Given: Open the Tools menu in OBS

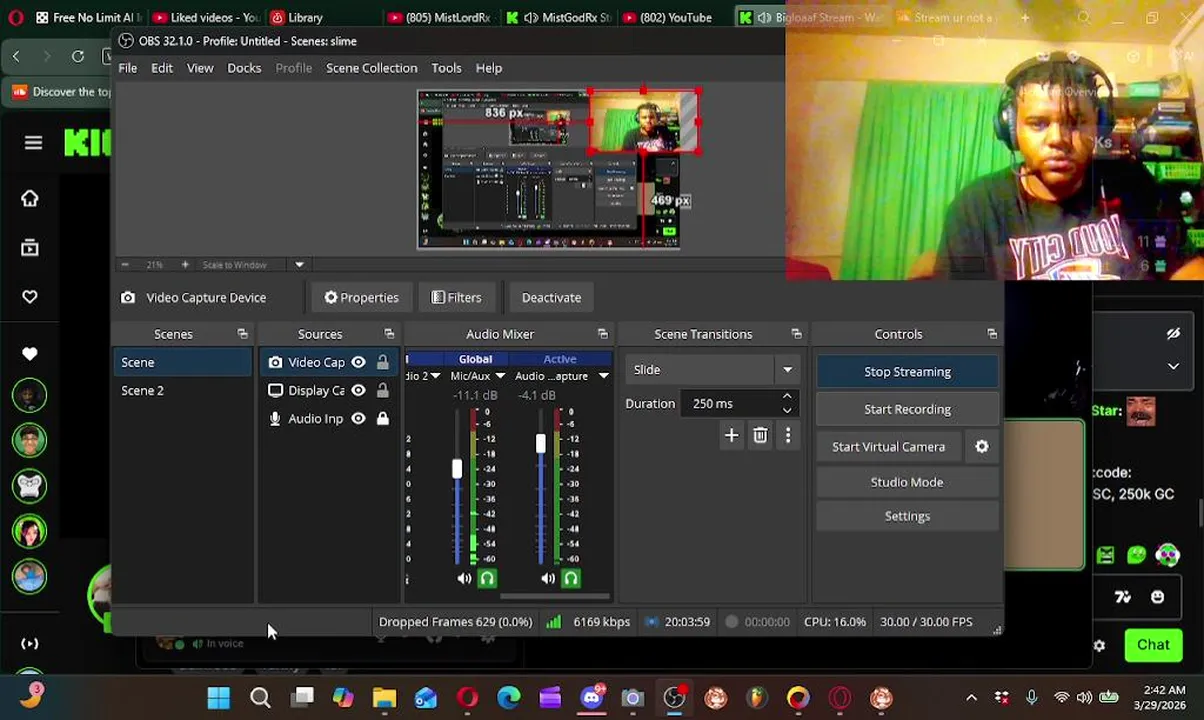Looking at the screenshot, I should click(x=446, y=68).
